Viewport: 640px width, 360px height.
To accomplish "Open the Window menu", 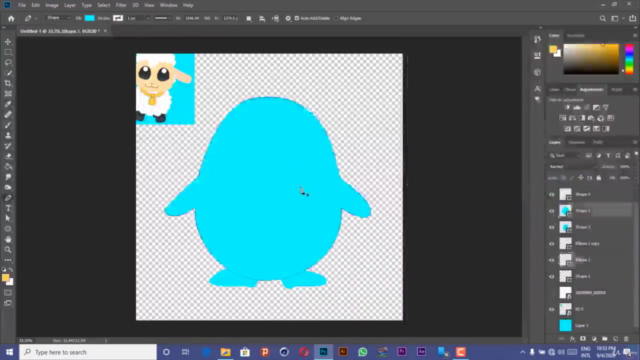I will click(169, 5).
